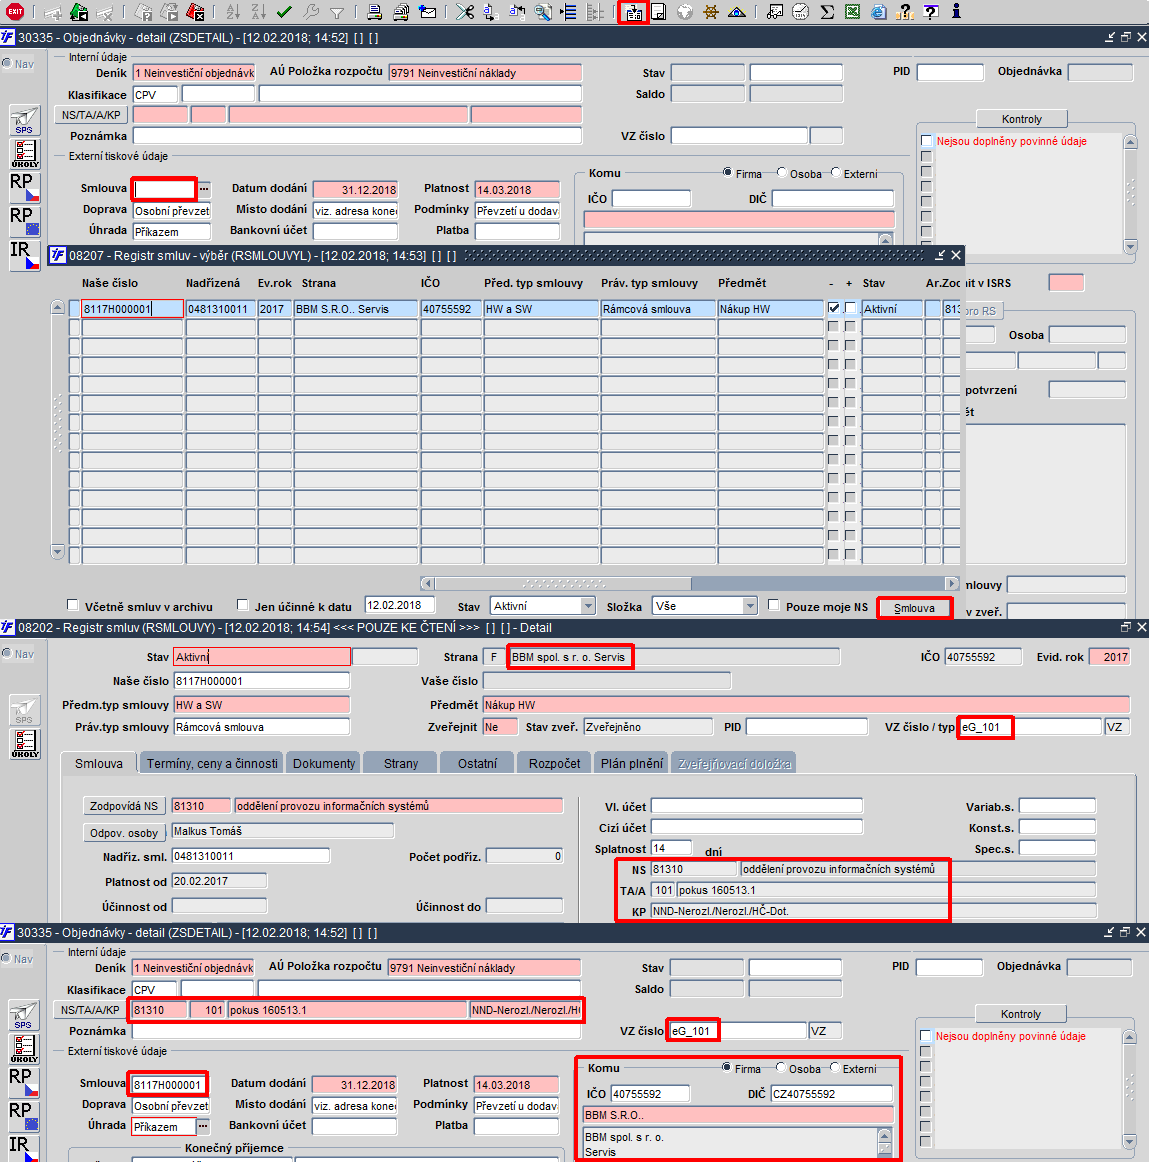Open the '...' lookup next to empty Smlouva field
1149x1162 pixels.
(204, 189)
